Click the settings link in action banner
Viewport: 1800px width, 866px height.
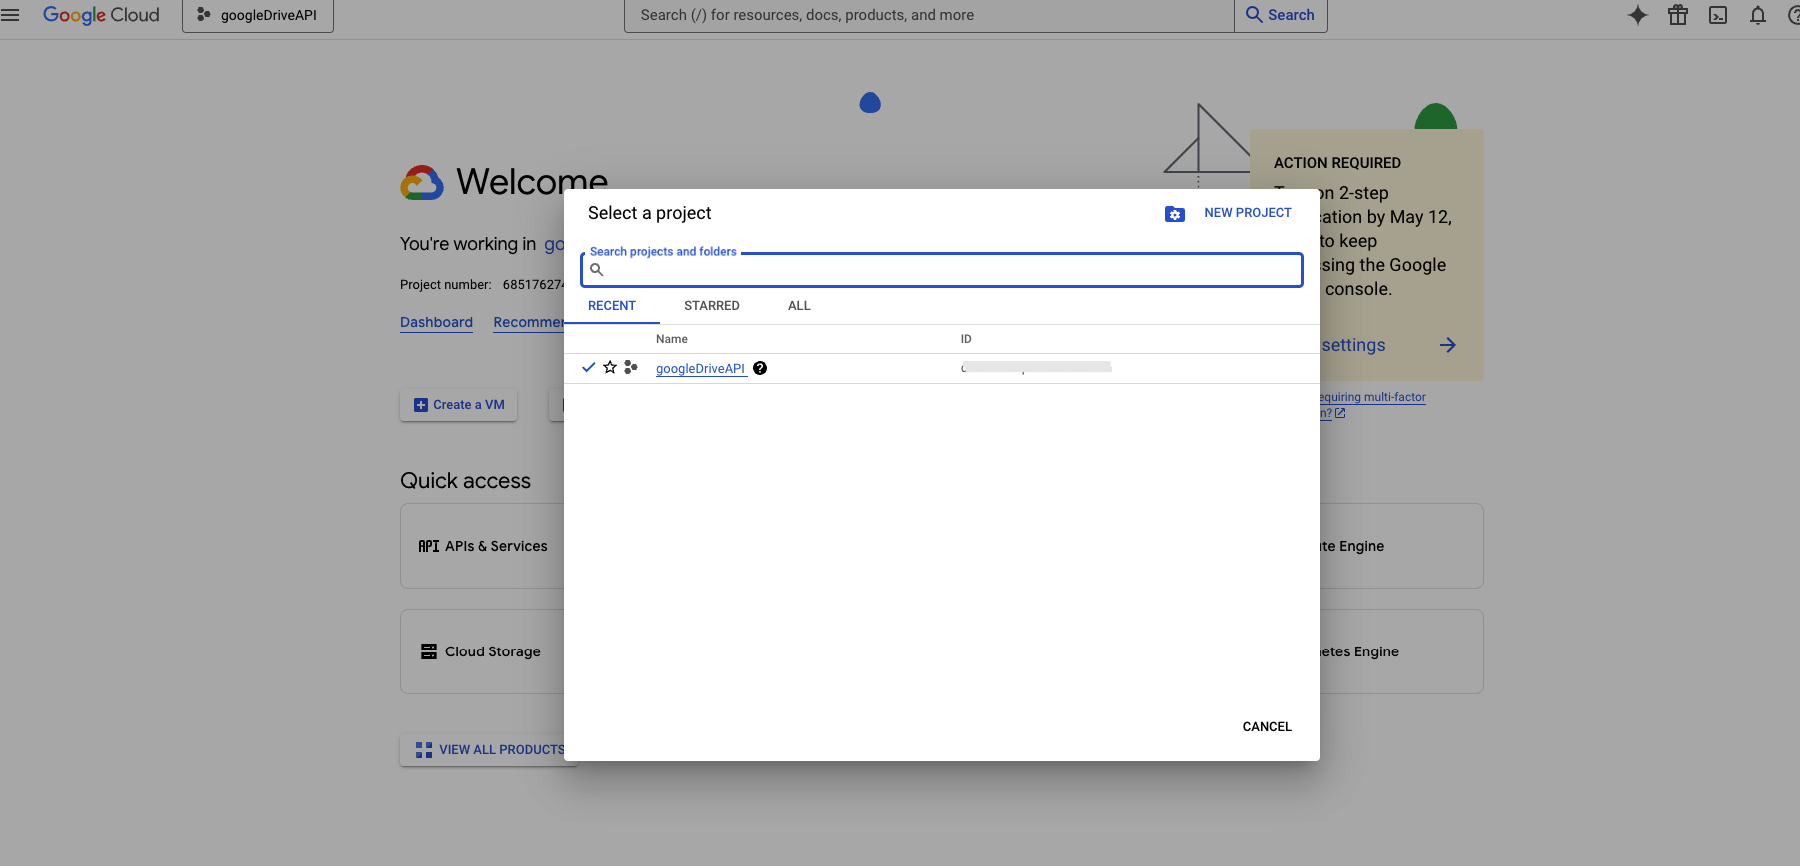1353,345
